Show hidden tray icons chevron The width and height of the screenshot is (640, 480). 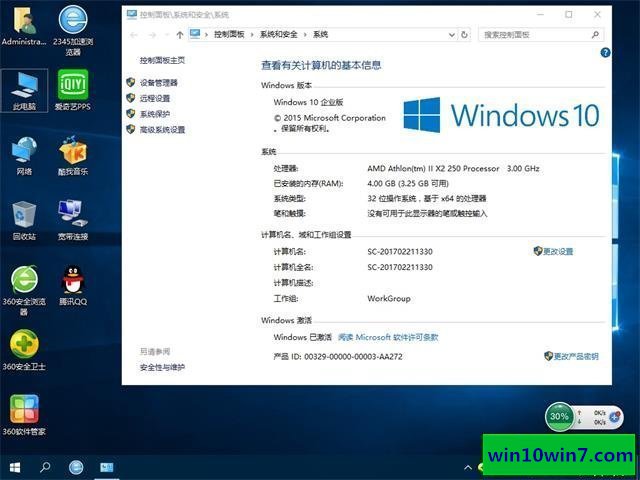pyautogui.click(x=468, y=467)
